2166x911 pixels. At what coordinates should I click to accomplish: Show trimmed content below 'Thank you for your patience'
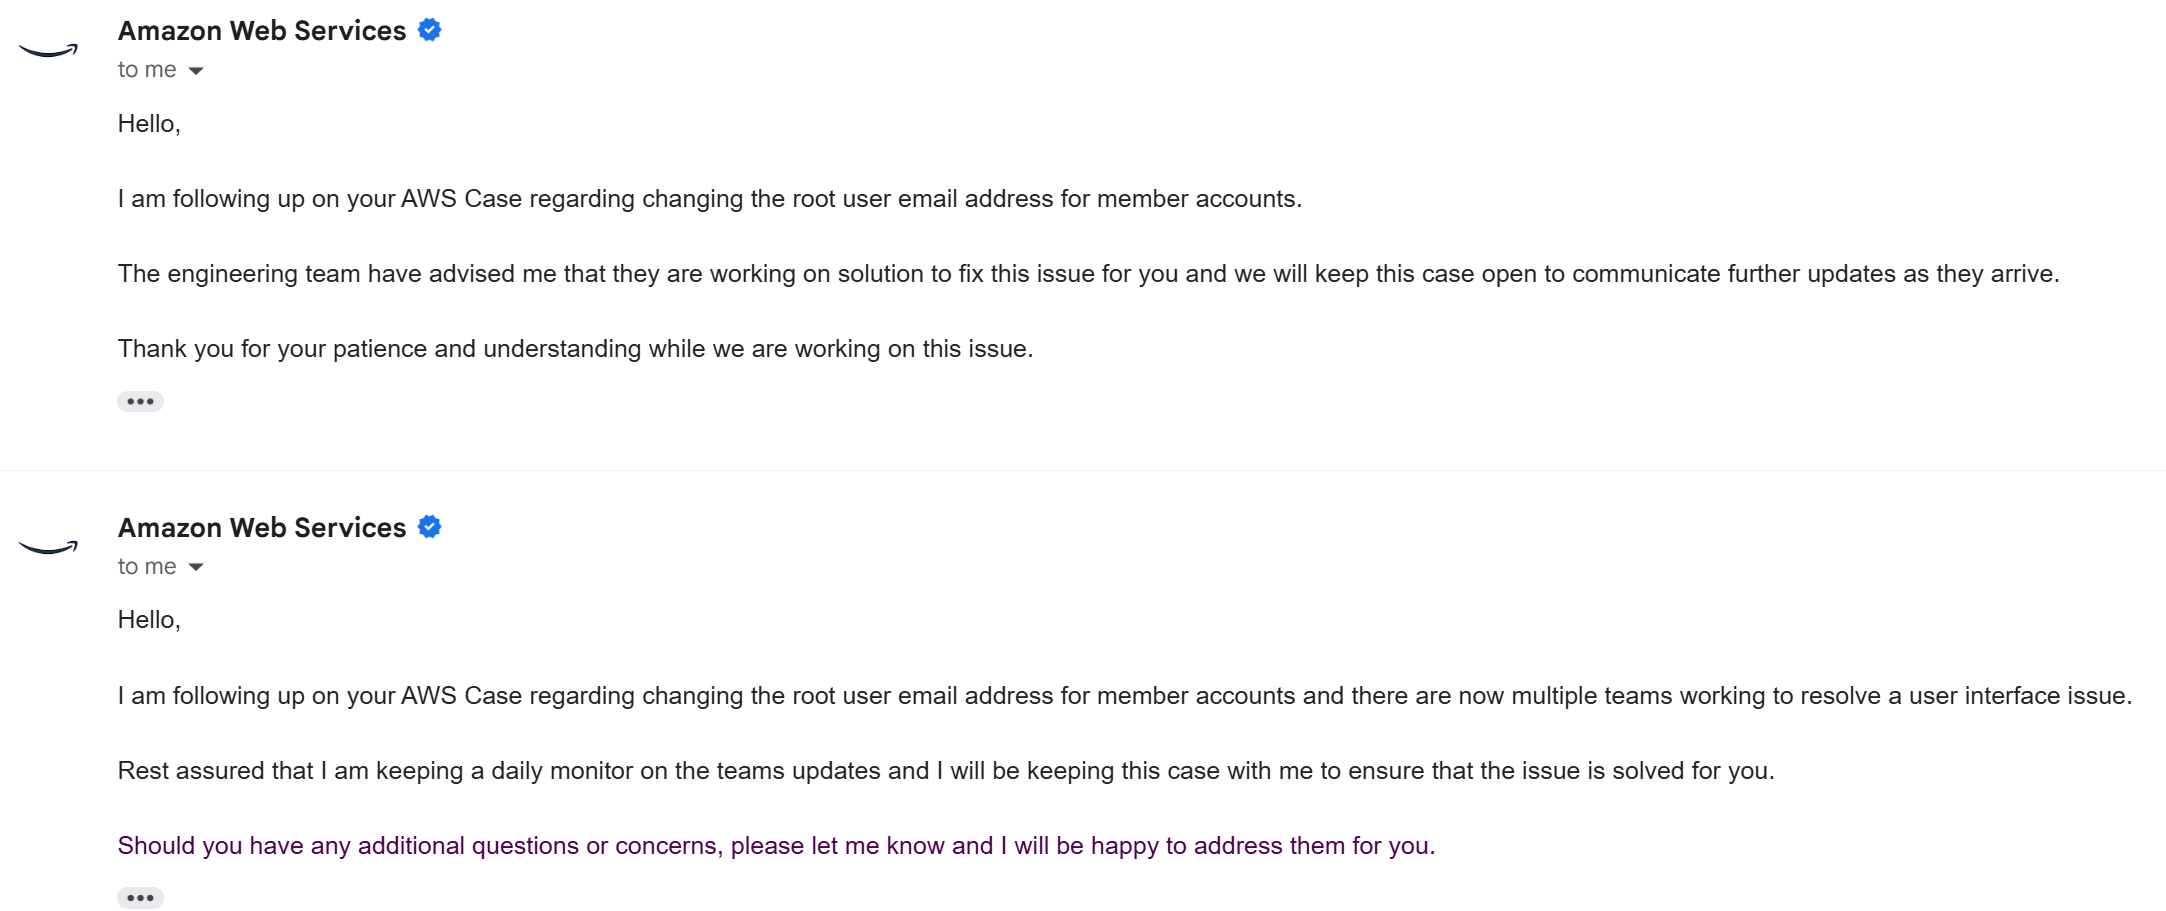(140, 401)
